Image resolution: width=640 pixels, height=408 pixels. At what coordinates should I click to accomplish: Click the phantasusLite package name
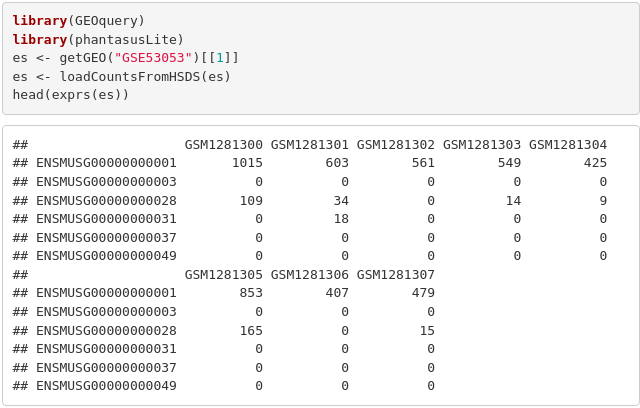[126, 40]
